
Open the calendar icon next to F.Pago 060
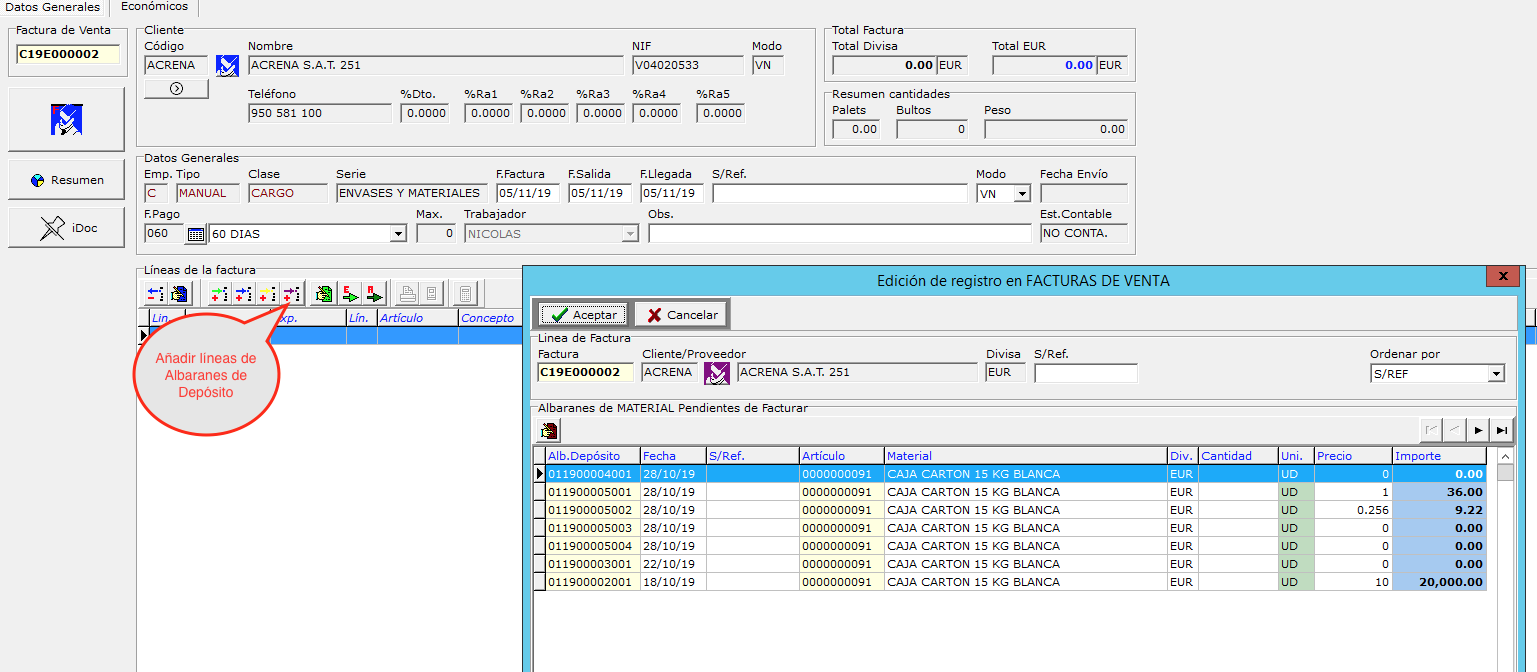click(196, 234)
